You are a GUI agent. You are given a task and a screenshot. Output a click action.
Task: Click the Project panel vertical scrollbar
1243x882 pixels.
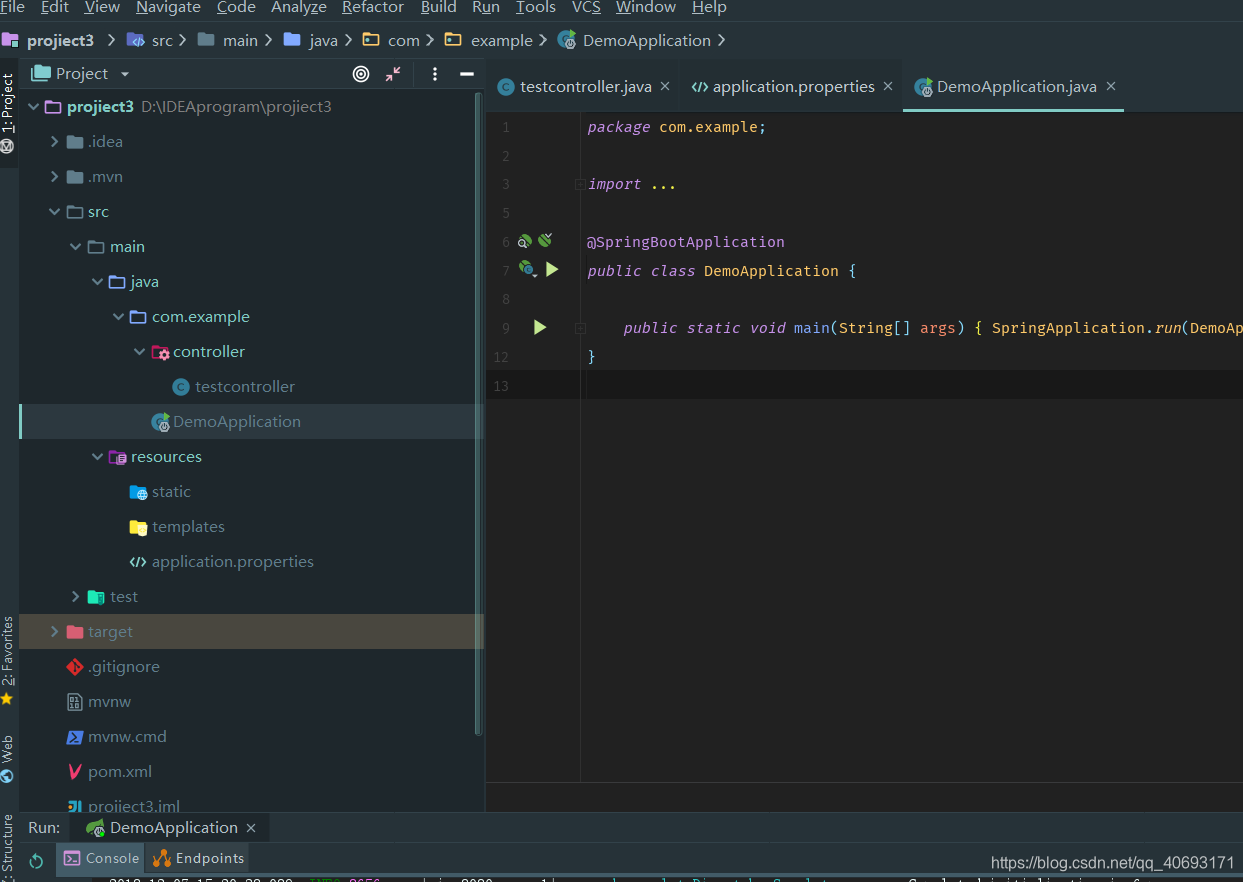point(478,415)
